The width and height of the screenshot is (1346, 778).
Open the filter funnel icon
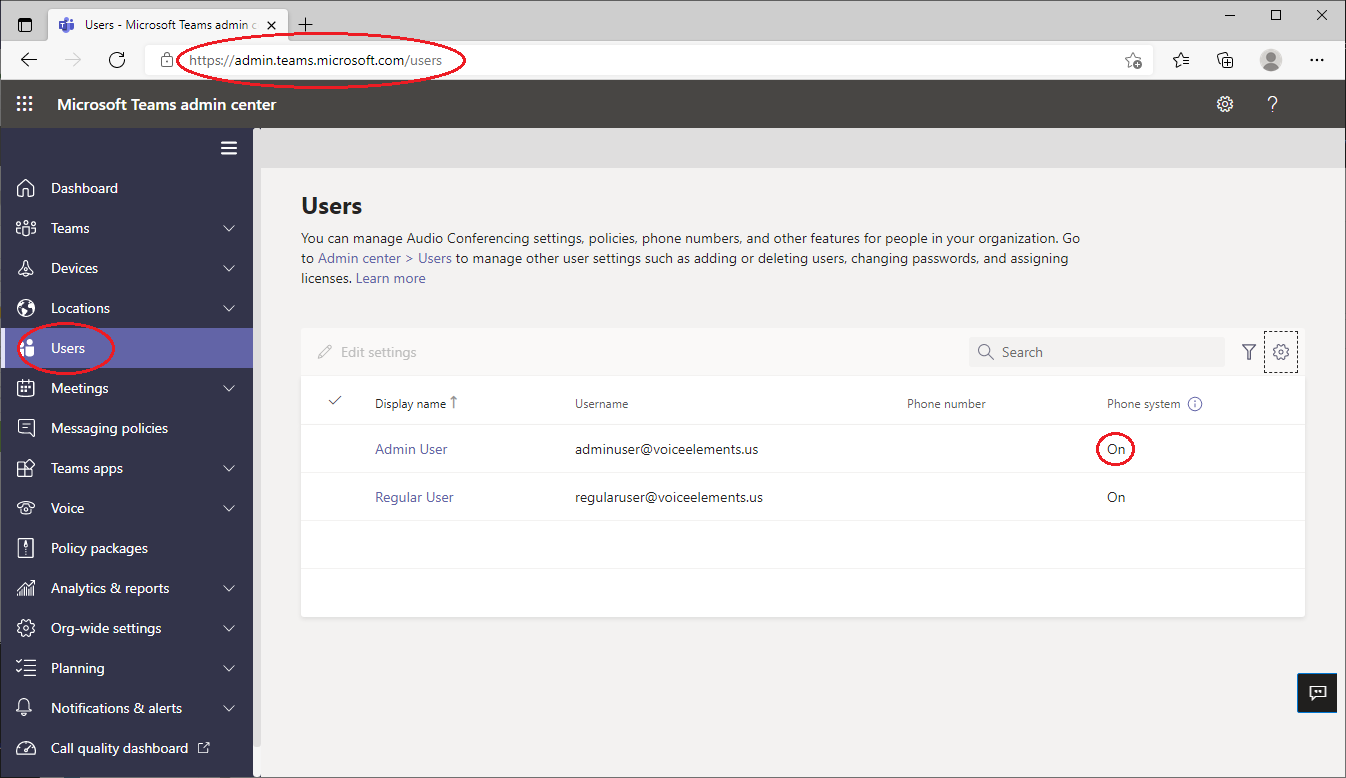(x=1249, y=352)
